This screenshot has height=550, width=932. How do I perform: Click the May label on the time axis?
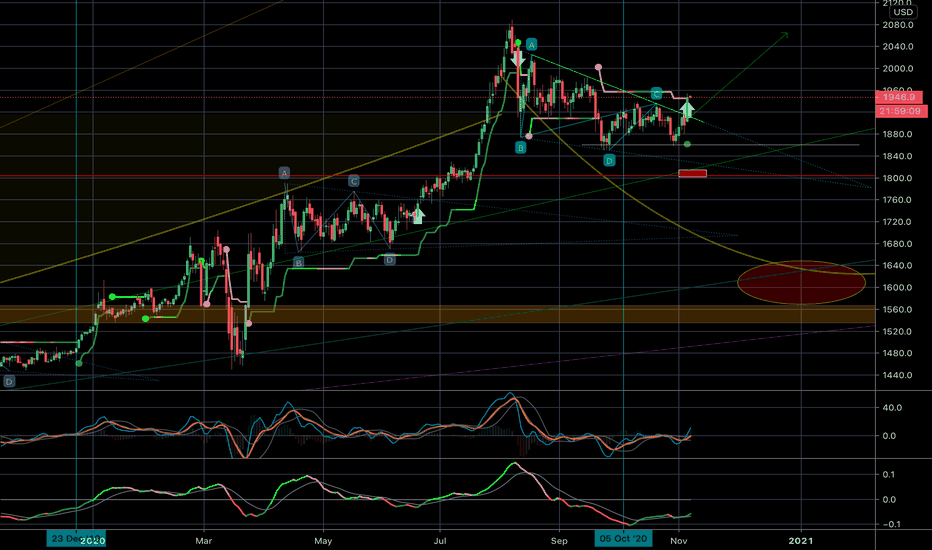323,540
